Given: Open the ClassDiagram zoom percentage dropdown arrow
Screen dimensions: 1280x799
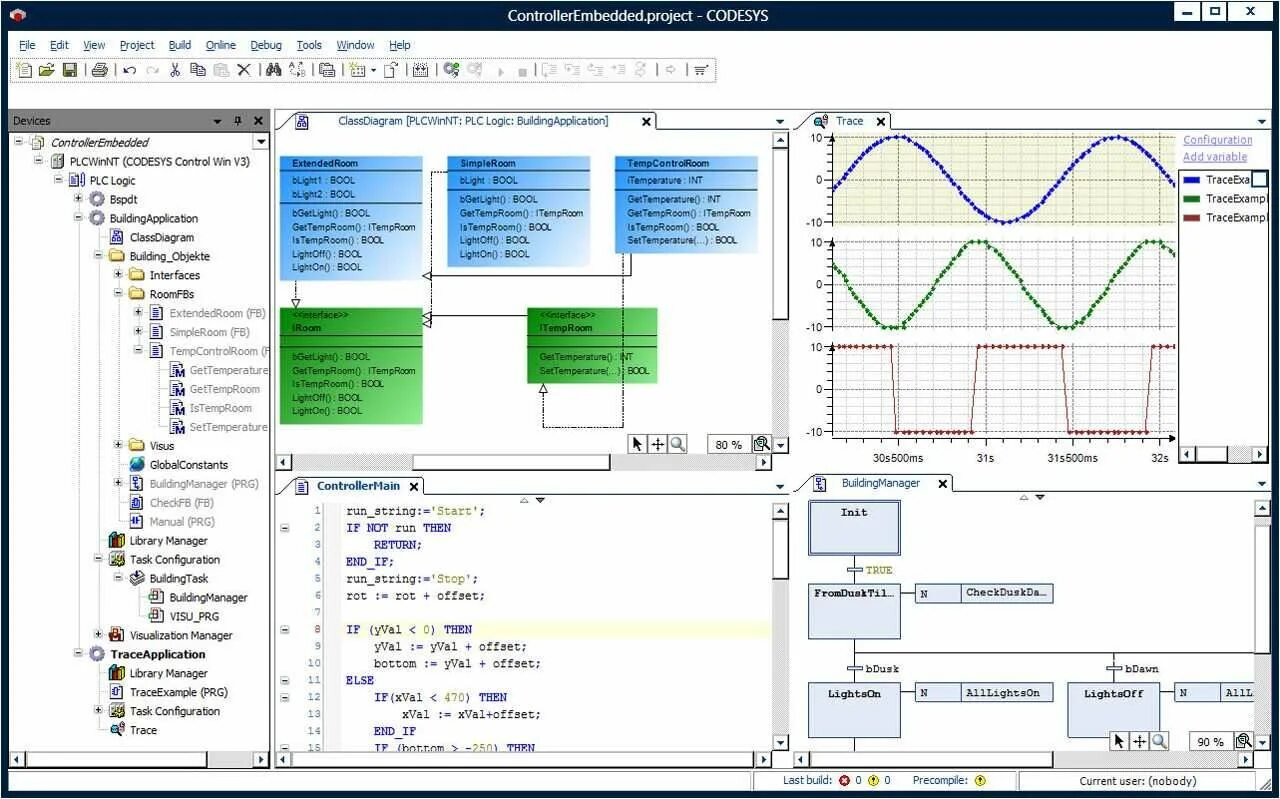Looking at the screenshot, I should pyautogui.click(x=781, y=445).
